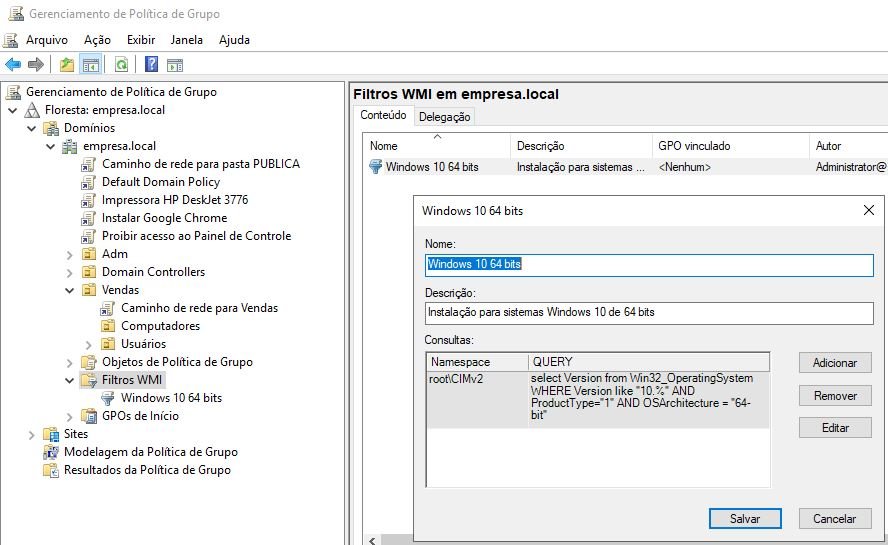Click the Proibir acesso ao Painel GPO icon
Screen dimensions: 888x545
click(x=88, y=236)
